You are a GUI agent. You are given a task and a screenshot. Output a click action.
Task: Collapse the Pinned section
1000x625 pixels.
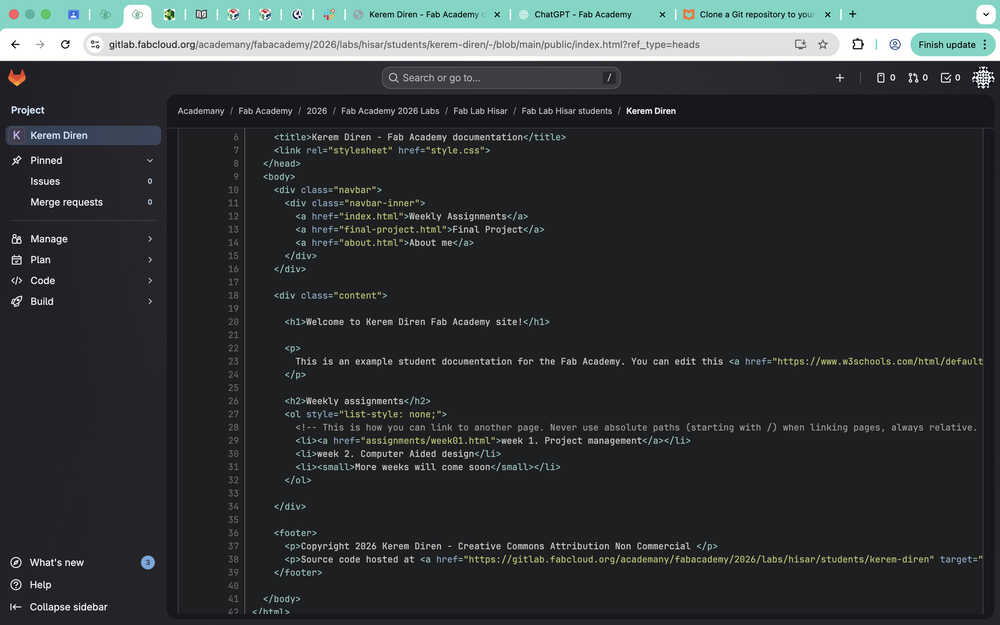[x=150, y=160]
